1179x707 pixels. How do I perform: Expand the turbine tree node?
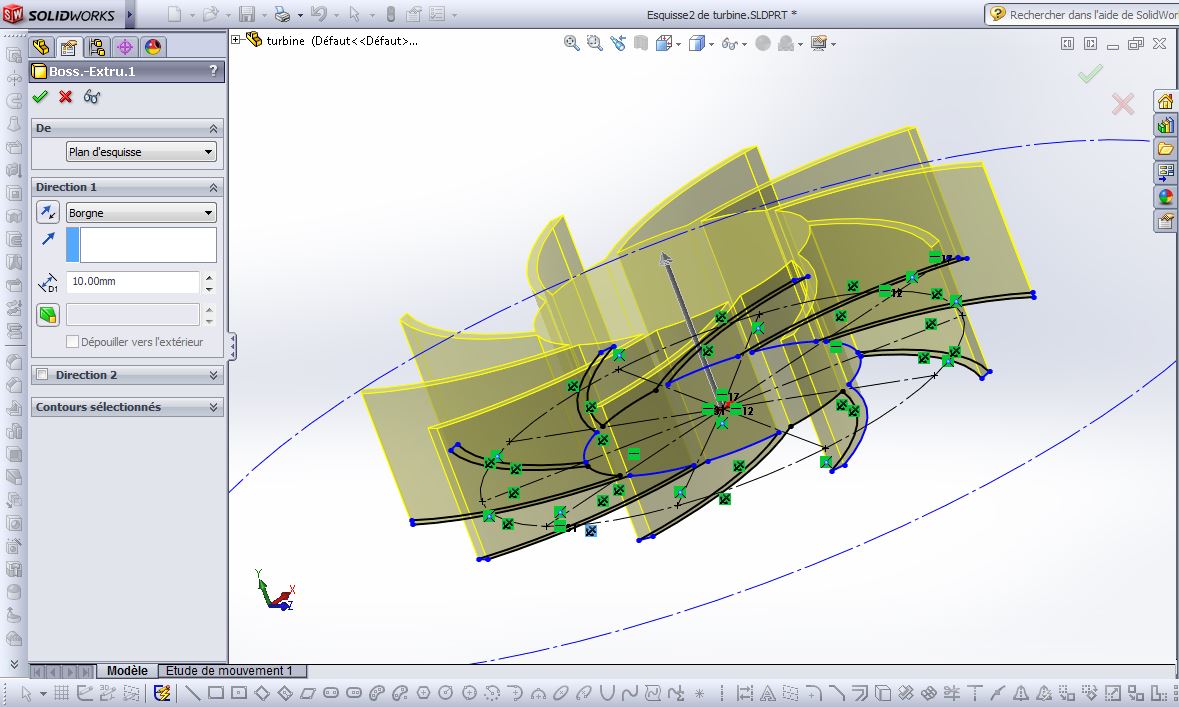(236, 40)
